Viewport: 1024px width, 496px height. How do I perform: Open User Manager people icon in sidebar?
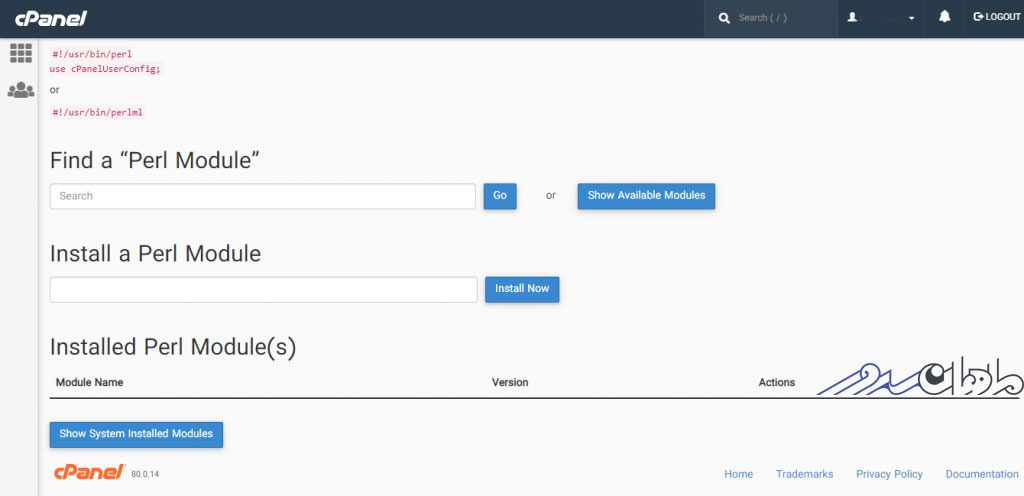pyautogui.click(x=21, y=90)
